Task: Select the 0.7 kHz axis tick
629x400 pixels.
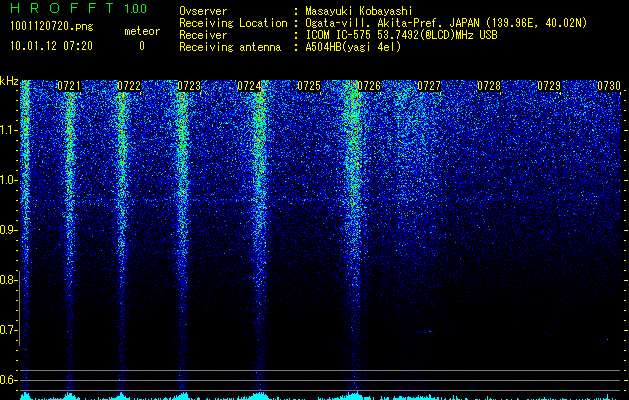Action: pyautogui.click(x=9, y=330)
